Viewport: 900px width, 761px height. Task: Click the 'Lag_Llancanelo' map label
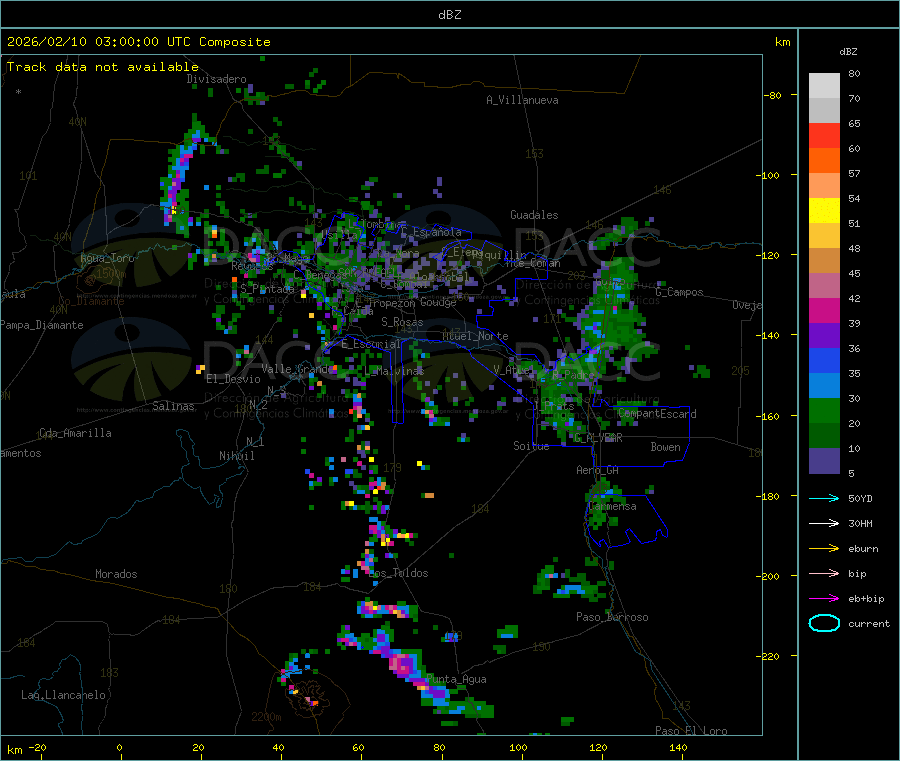pyautogui.click(x=63, y=695)
